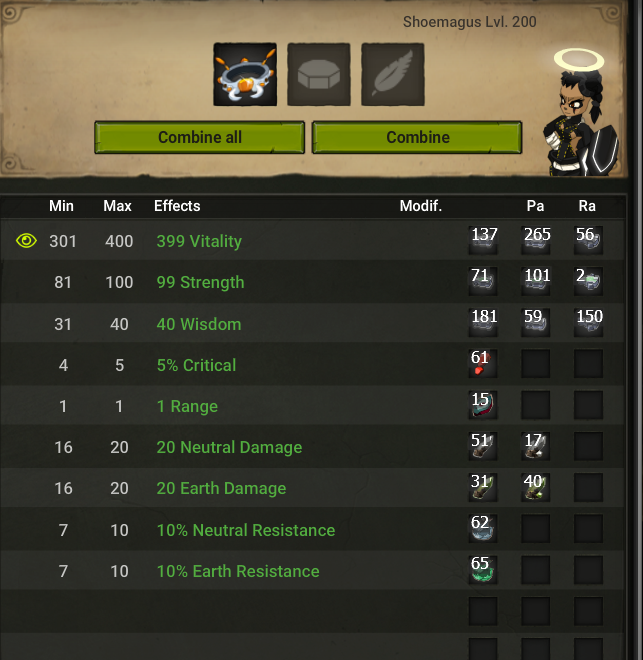This screenshot has width=643, height=660.
Task: Select the 99 Strength effect row
Action: [x=312, y=282]
